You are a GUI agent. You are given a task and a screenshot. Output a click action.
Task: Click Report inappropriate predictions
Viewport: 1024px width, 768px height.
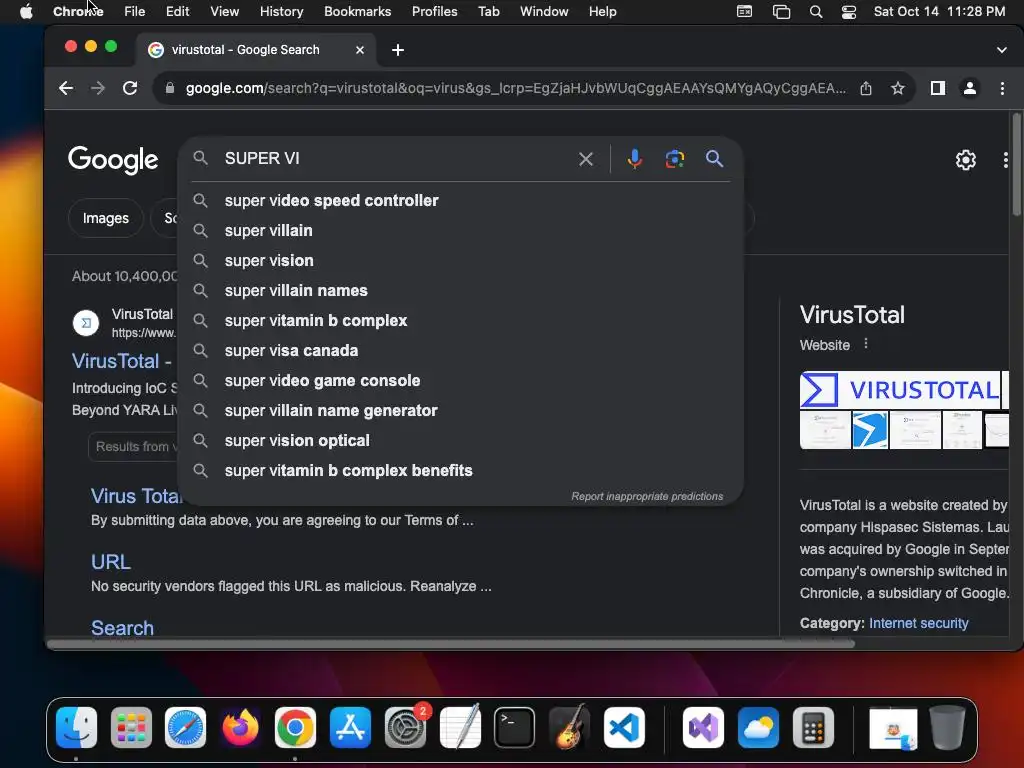[647, 496]
